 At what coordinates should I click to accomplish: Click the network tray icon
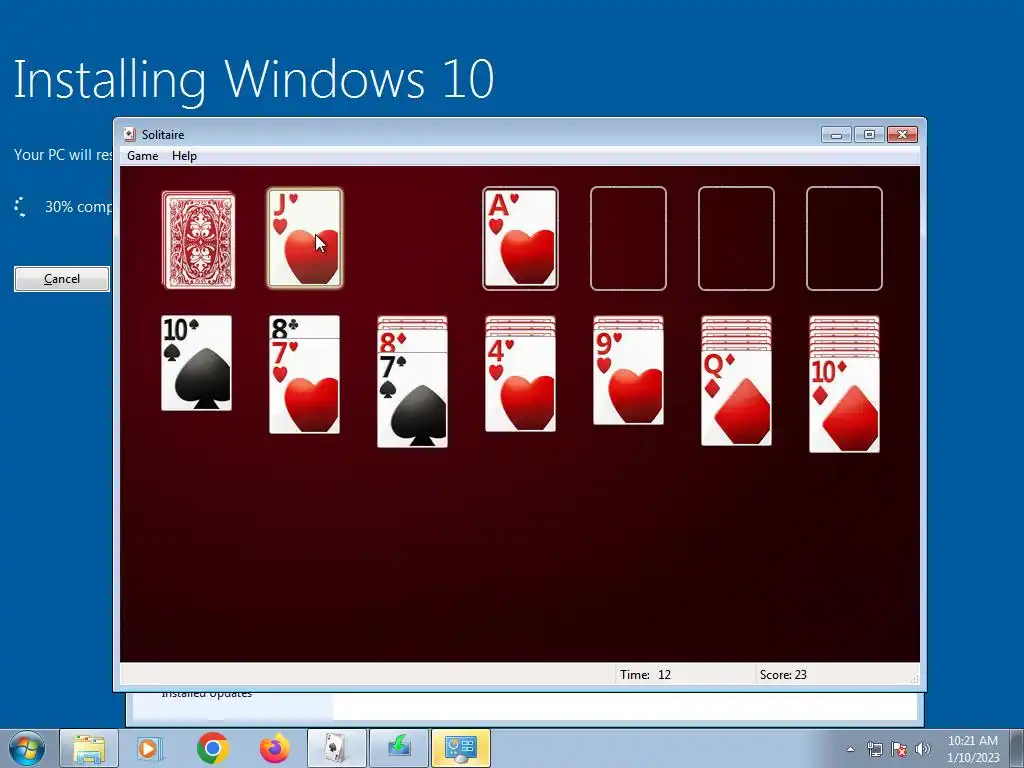click(874, 749)
